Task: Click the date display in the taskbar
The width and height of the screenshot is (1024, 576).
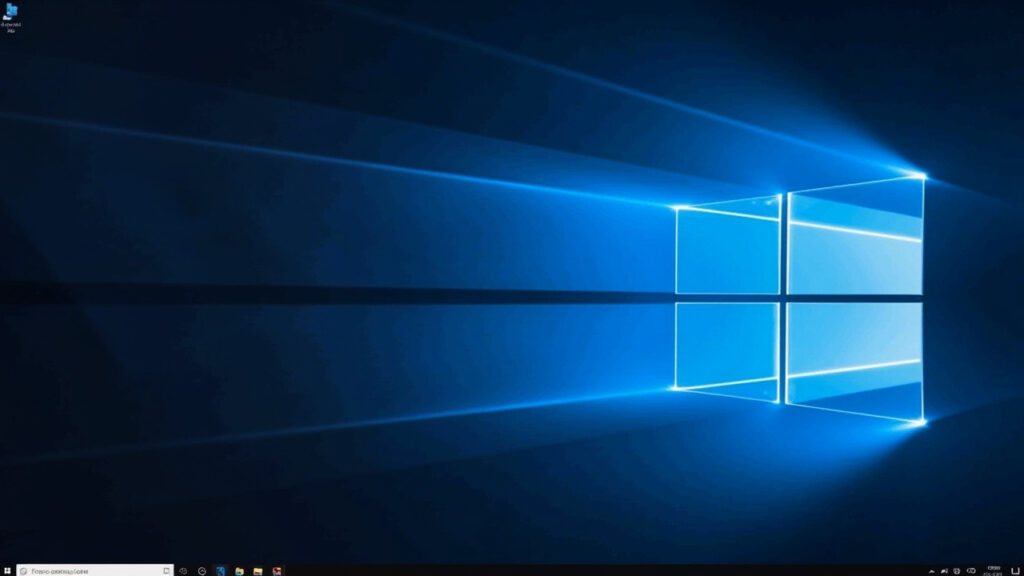Action: point(994,572)
